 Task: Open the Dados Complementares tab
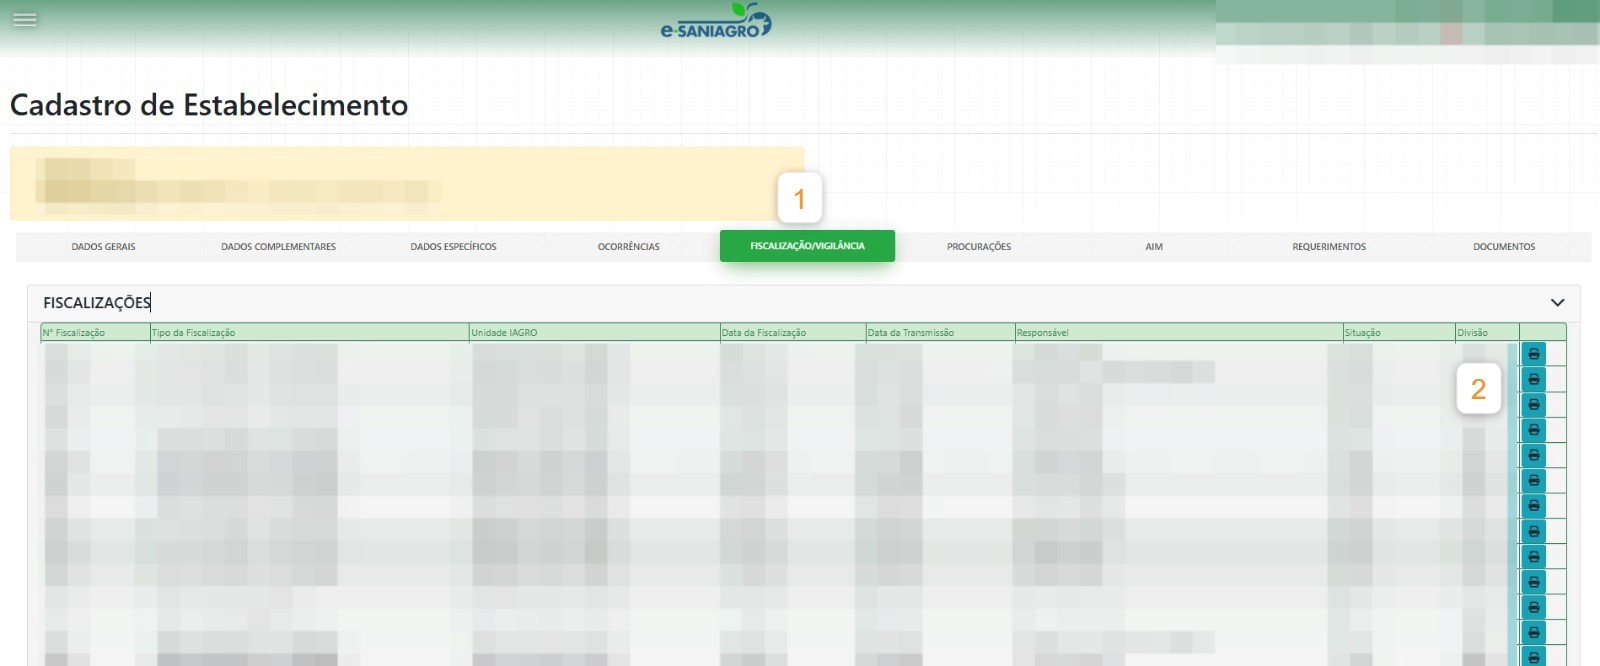[x=278, y=247]
